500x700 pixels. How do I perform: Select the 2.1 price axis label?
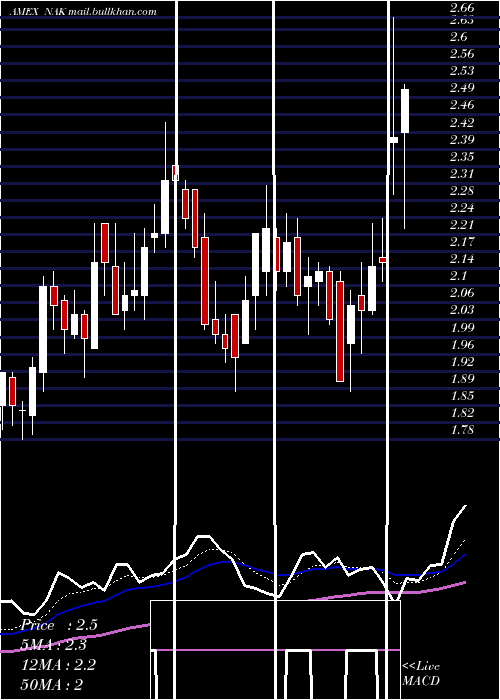(458, 276)
